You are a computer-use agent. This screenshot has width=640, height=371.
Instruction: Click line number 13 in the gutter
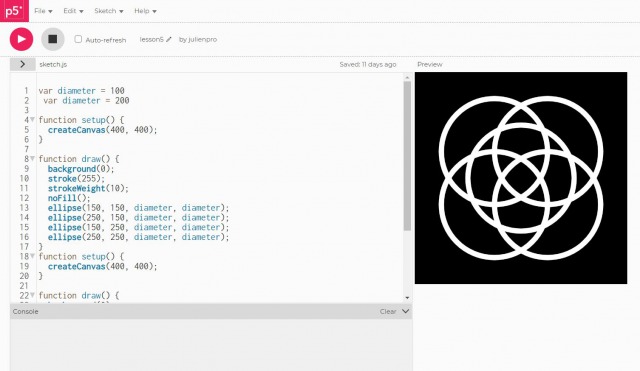pos(24,208)
